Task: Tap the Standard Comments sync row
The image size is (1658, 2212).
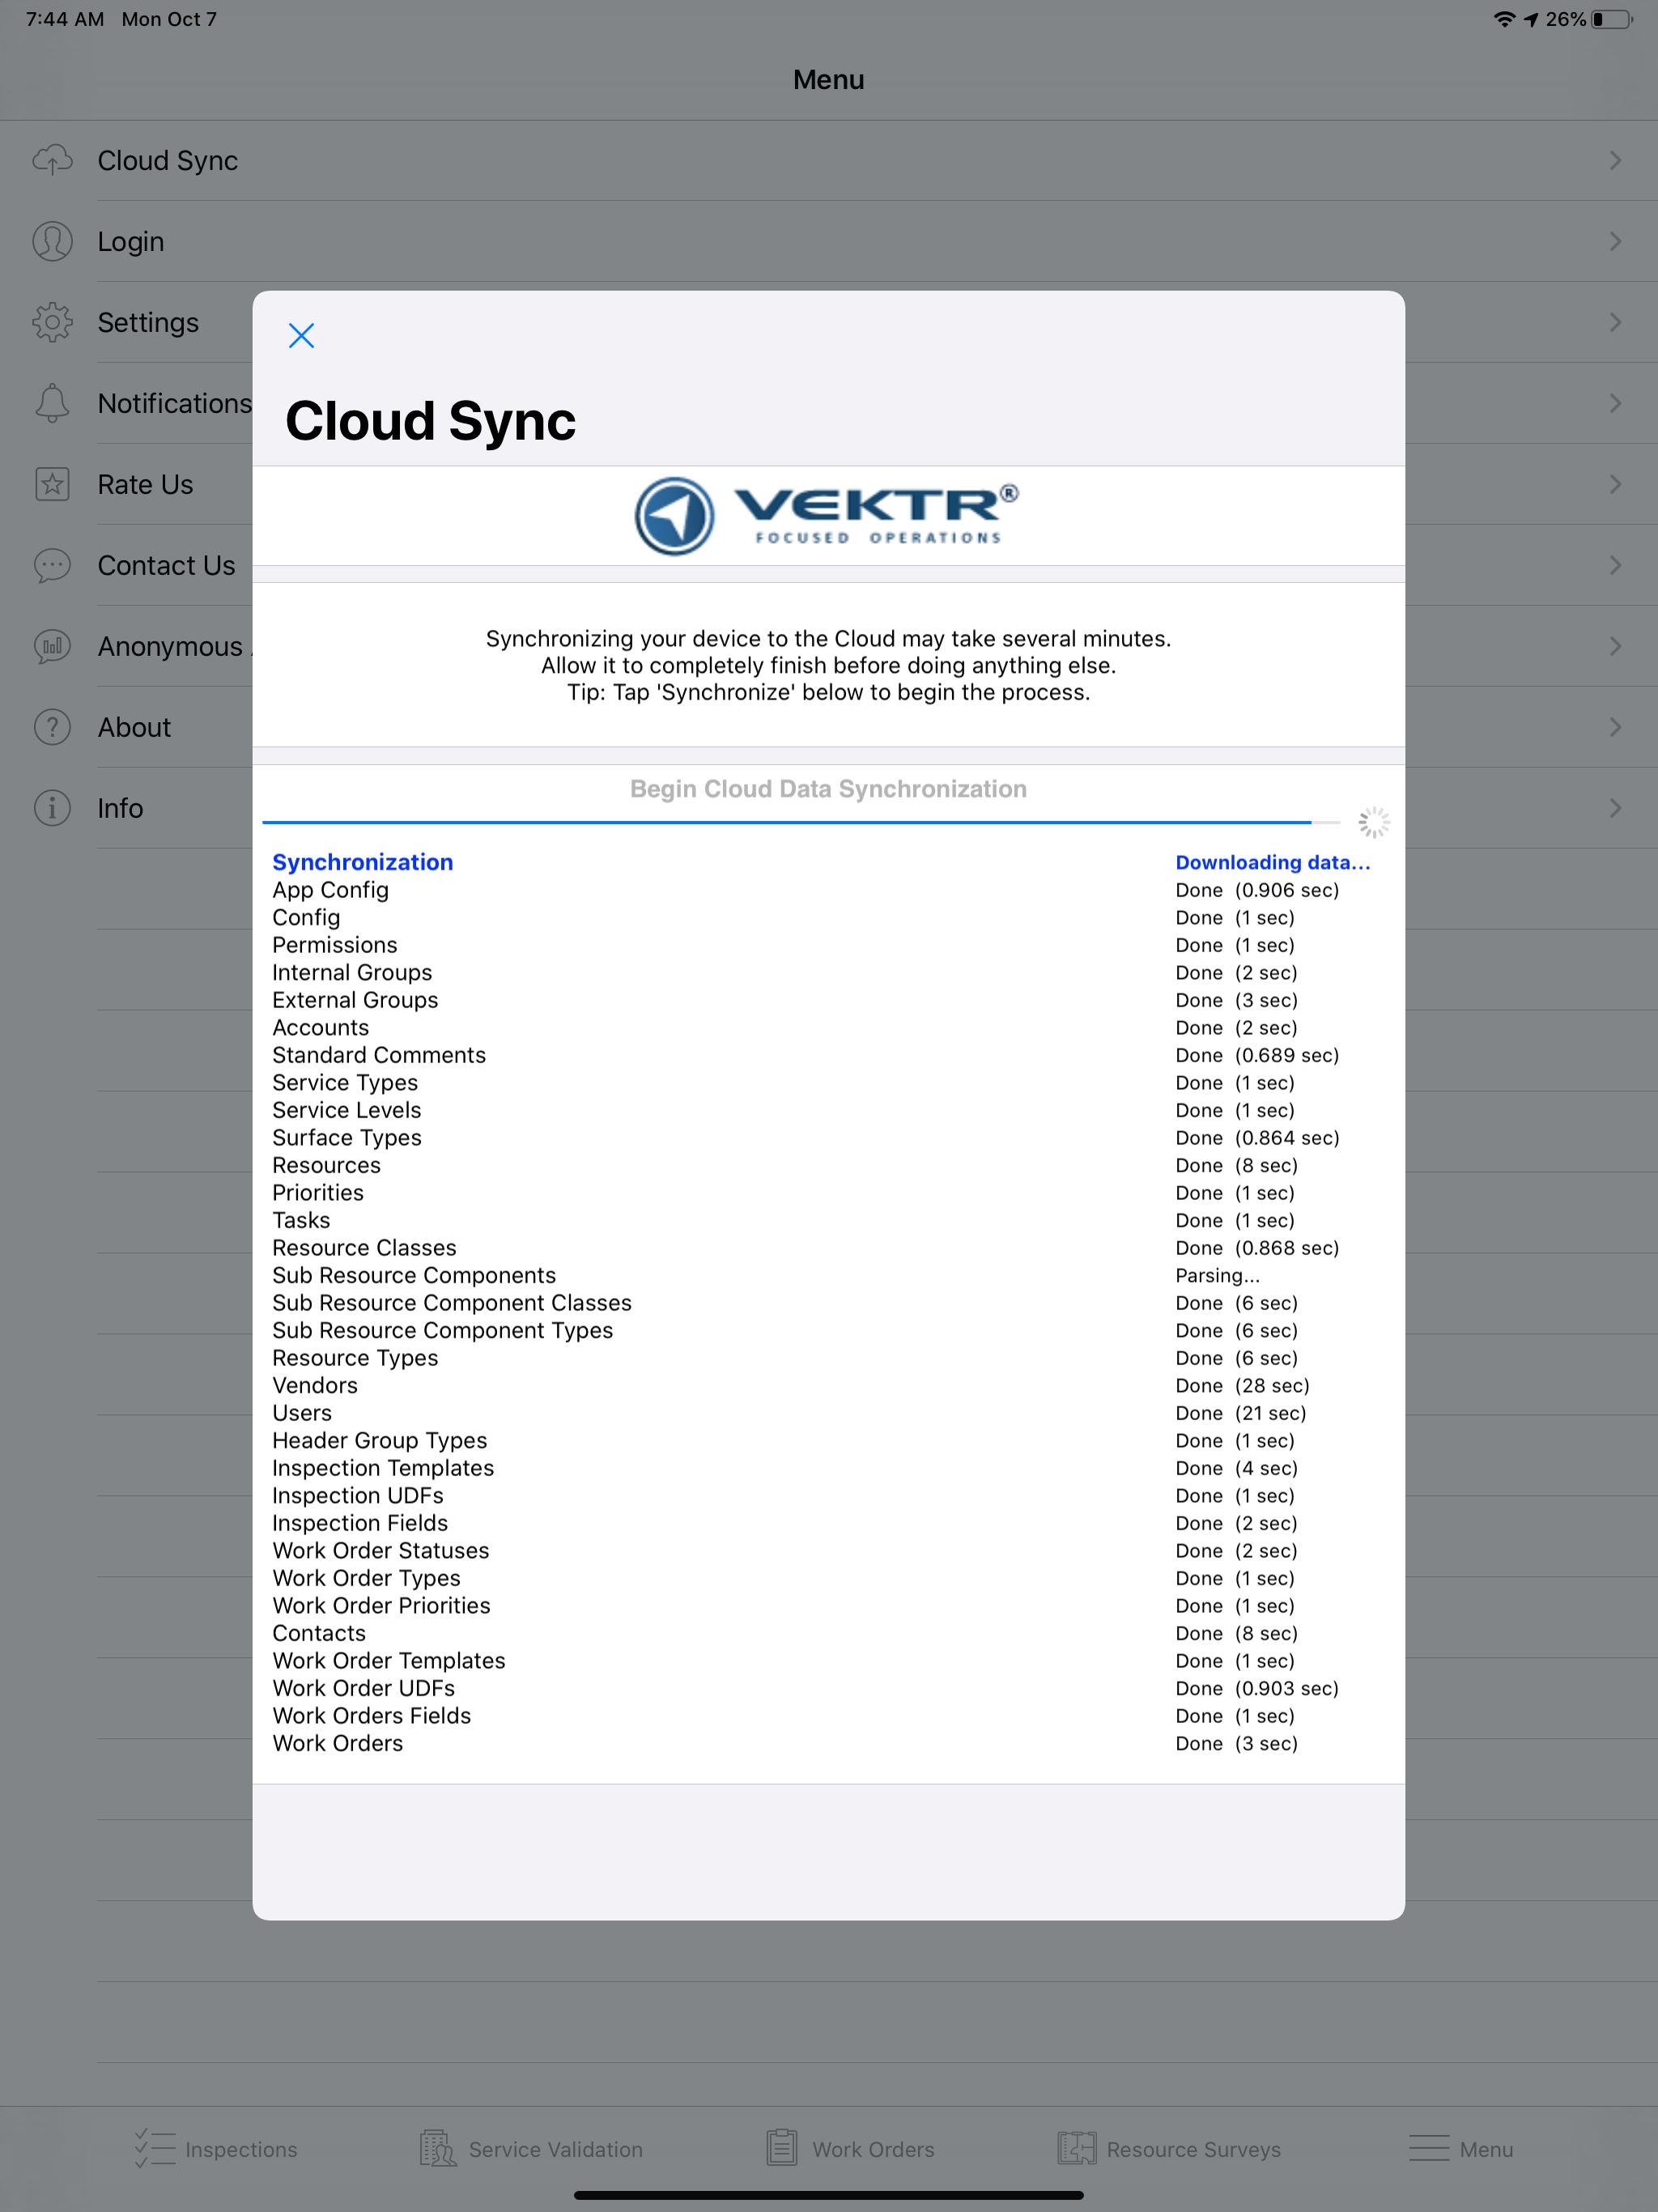Action: tap(828, 1055)
